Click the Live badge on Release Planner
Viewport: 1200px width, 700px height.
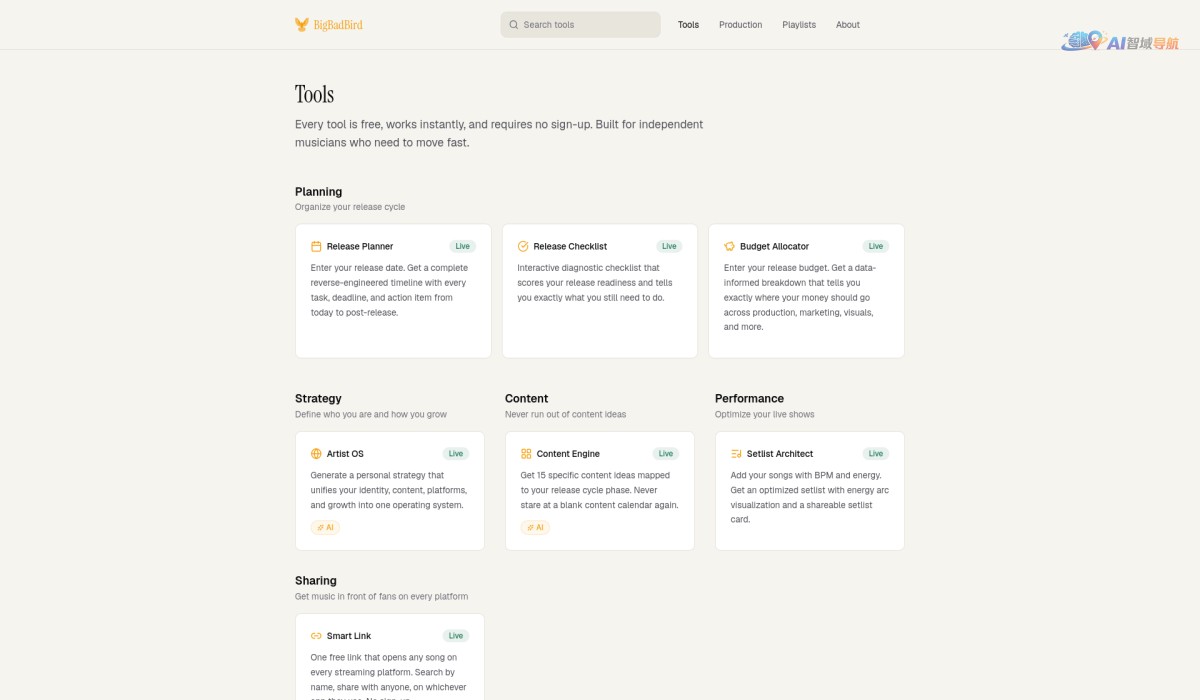[462, 246]
